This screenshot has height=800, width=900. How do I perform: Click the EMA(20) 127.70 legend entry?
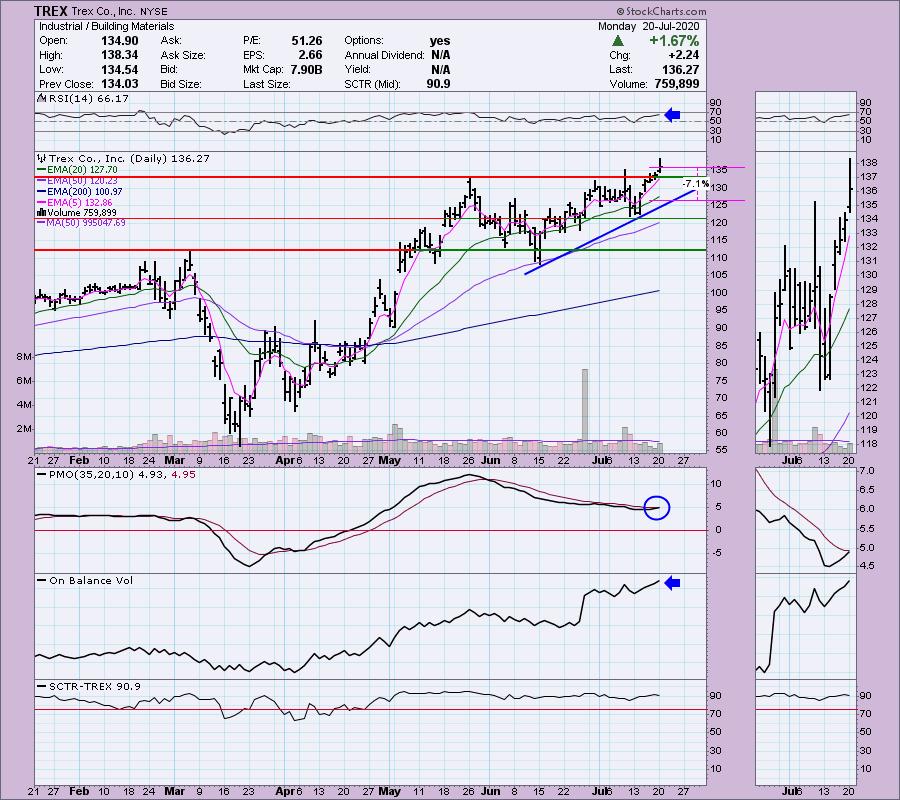82,170
